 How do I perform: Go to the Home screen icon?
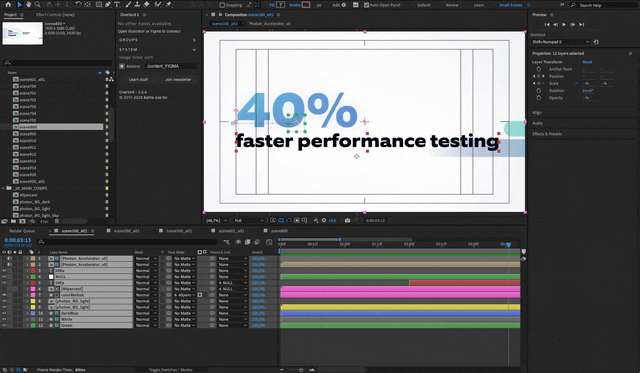pyautogui.click(x=8, y=4)
